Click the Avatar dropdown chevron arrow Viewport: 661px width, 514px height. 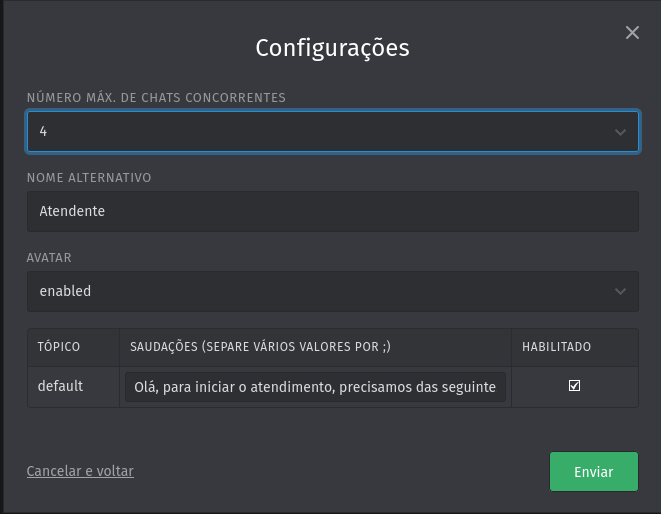pyautogui.click(x=620, y=292)
